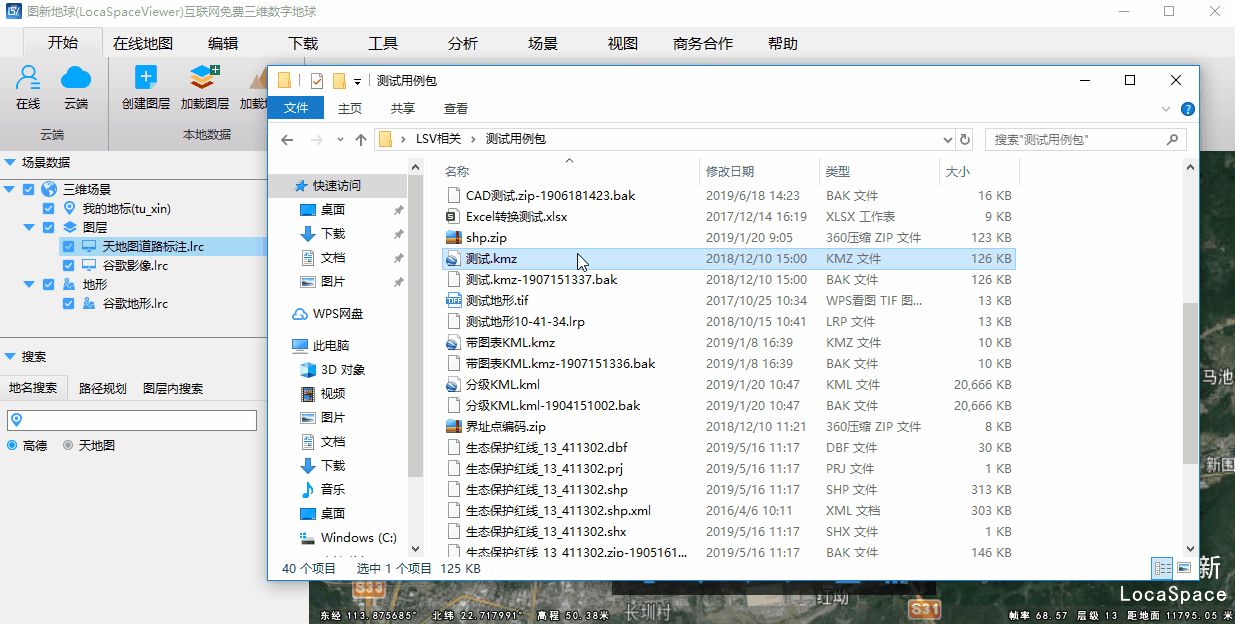Uncheck the 天地图道路标注.lrc layer checkbox

click(x=69, y=246)
